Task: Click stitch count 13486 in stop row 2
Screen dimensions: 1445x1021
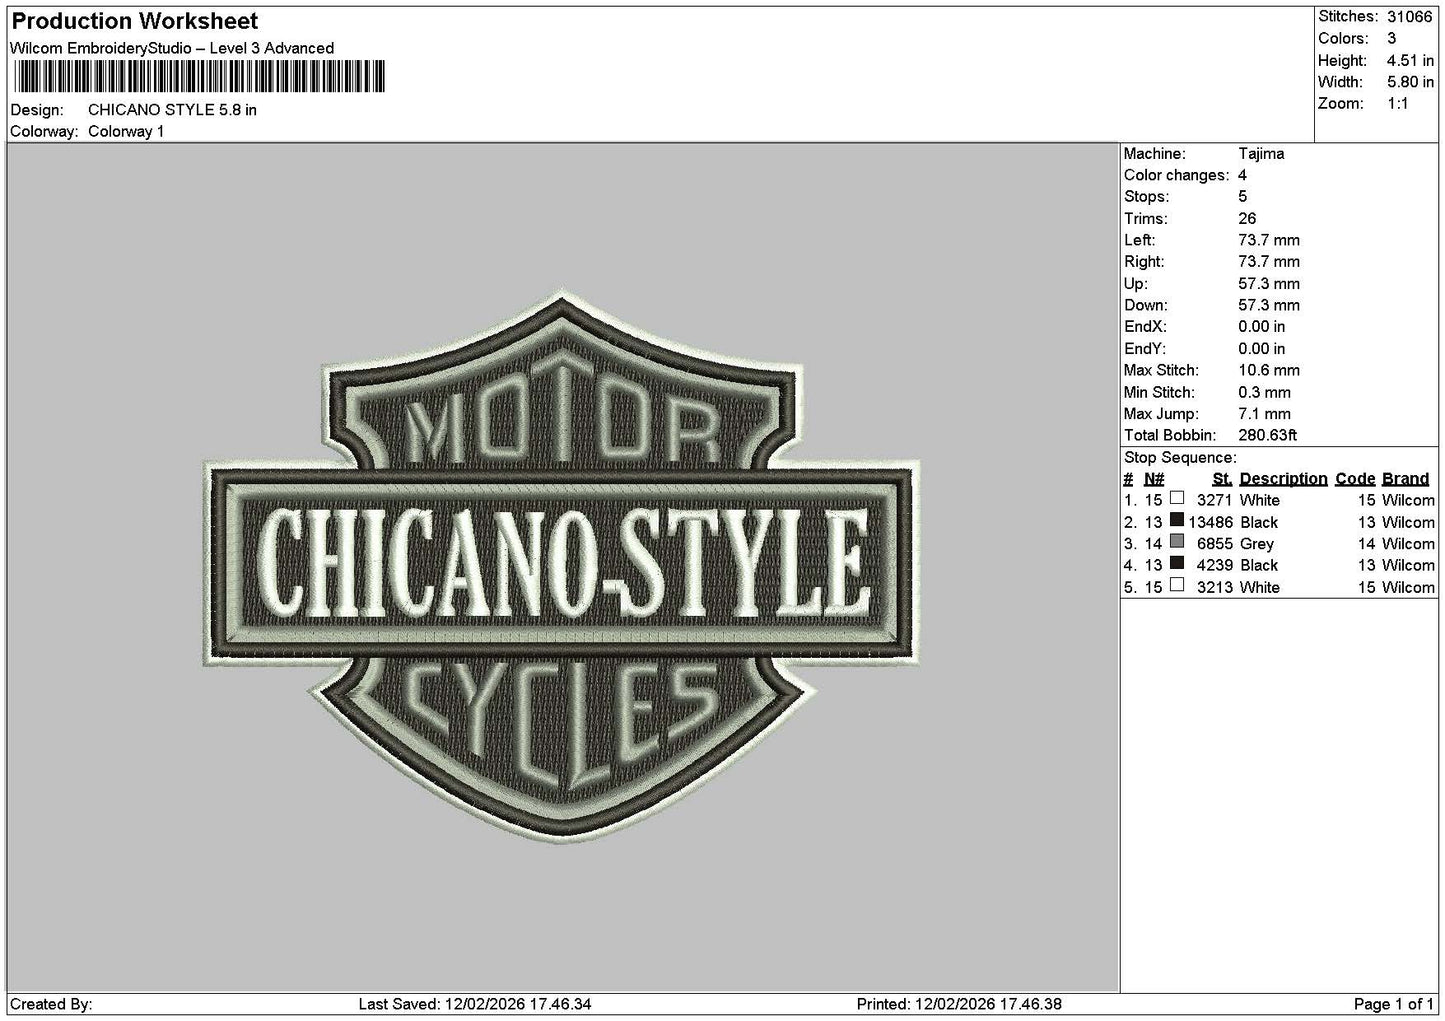Action: tap(1210, 522)
